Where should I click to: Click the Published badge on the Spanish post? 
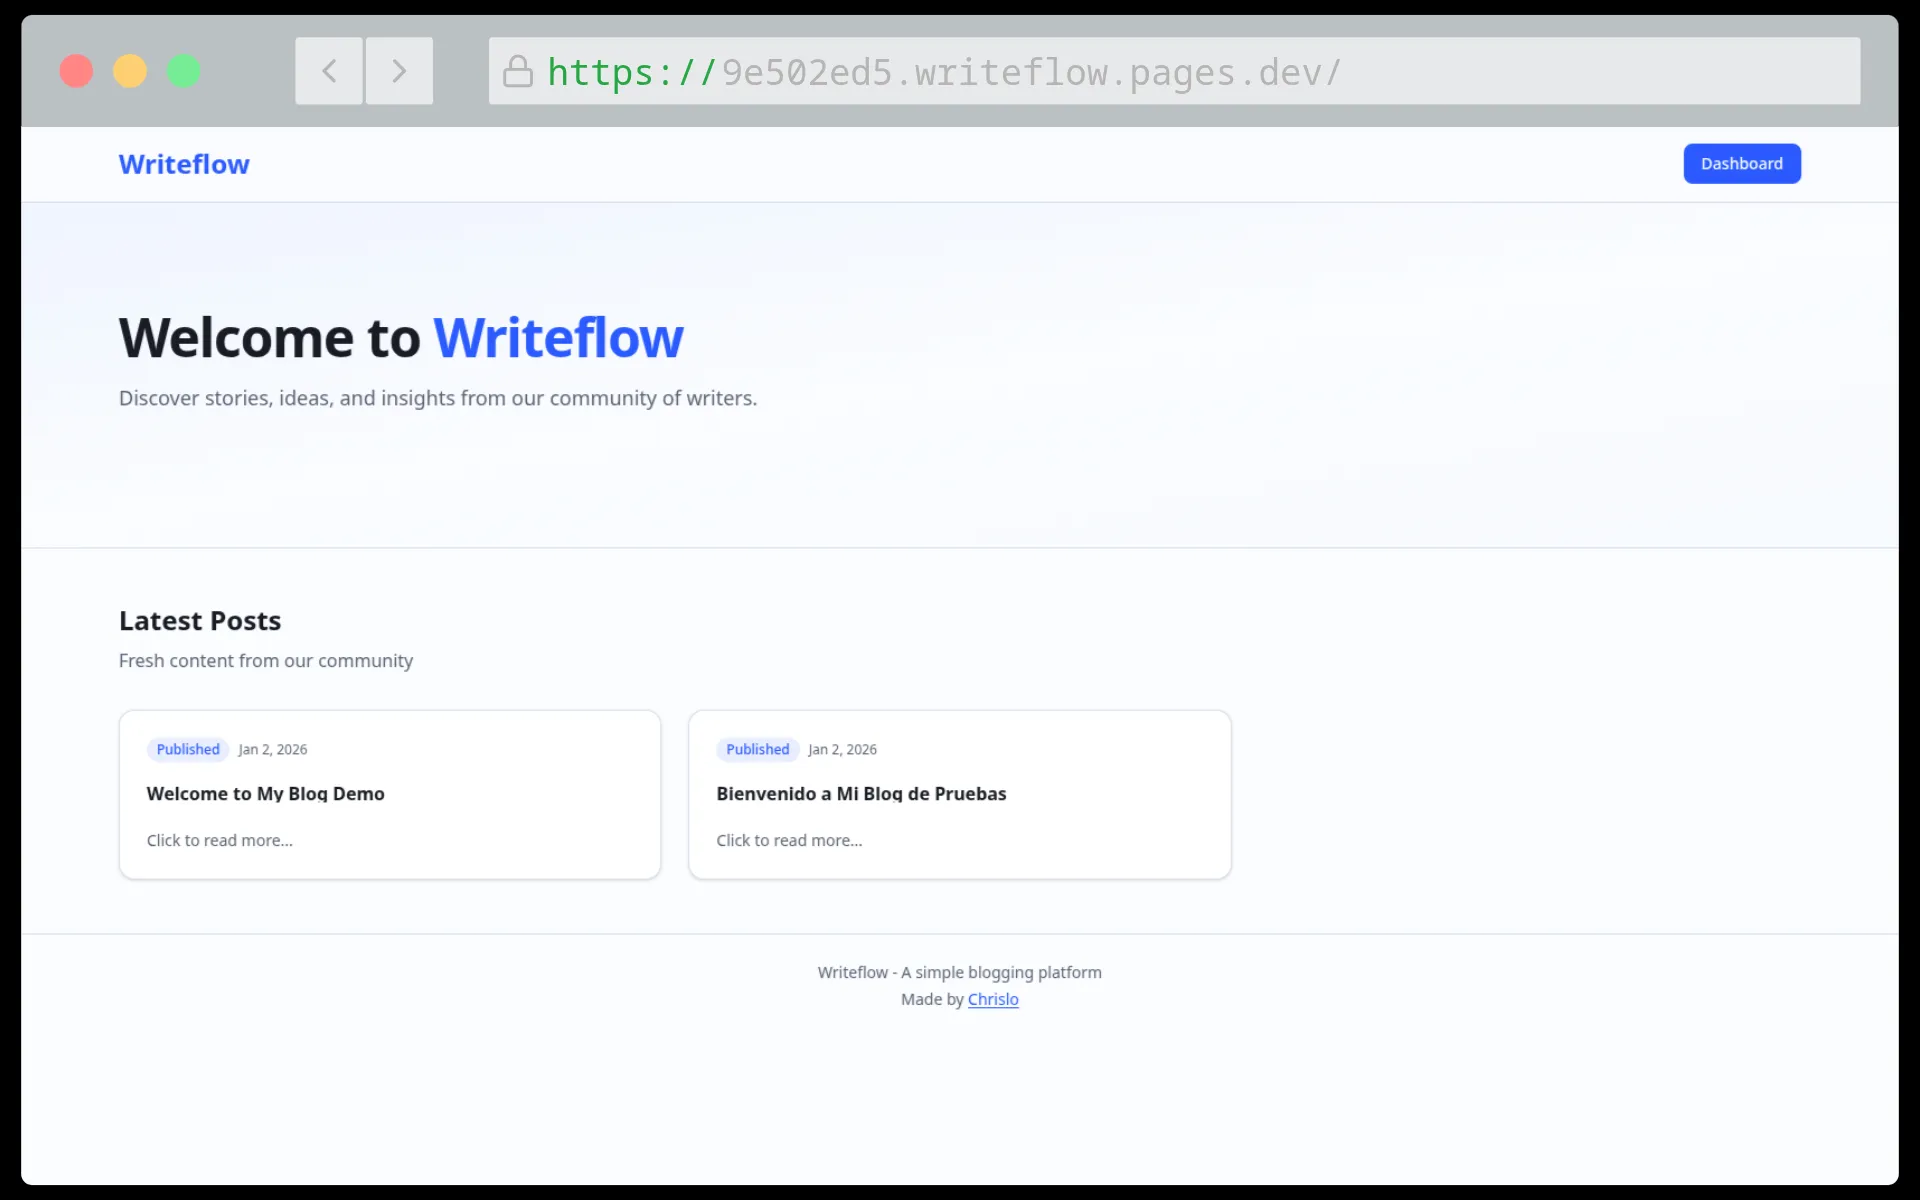pyautogui.click(x=757, y=749)
